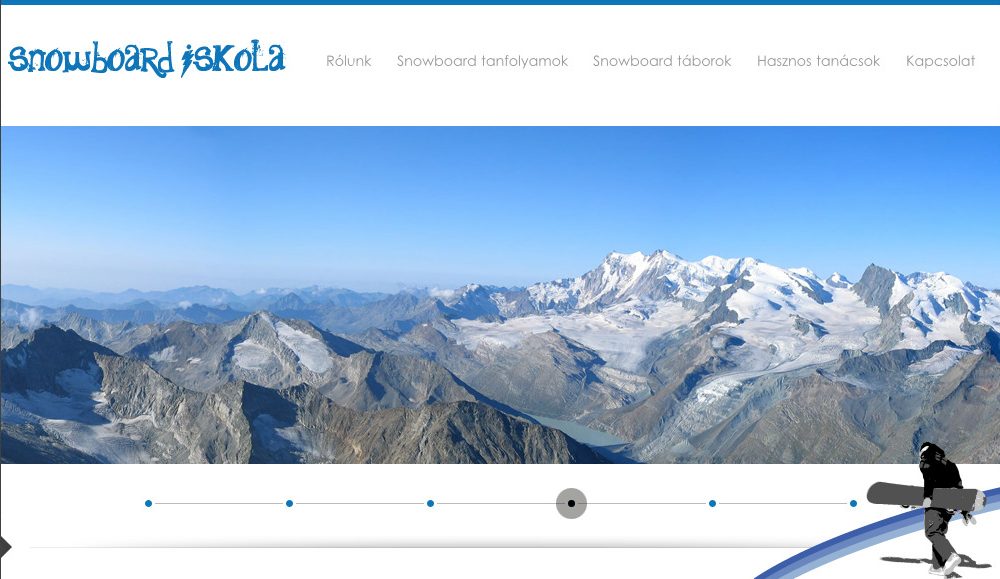1000x579 pixels.
Task: Click the mountain panorama banner image
Action: point(500,295)
